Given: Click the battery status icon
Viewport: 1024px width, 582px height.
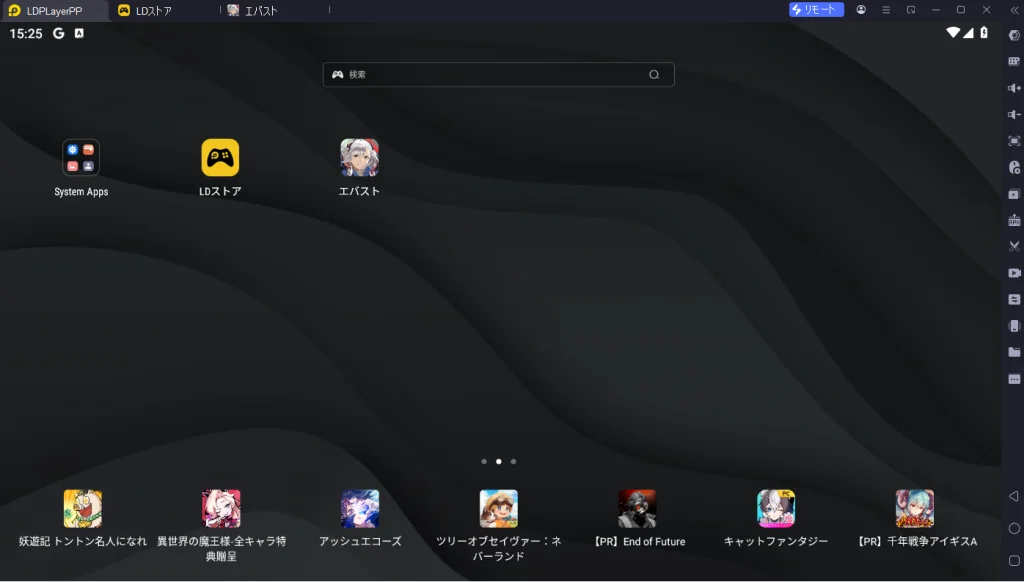Looking at the screenshot, I should tap(984, 33).
